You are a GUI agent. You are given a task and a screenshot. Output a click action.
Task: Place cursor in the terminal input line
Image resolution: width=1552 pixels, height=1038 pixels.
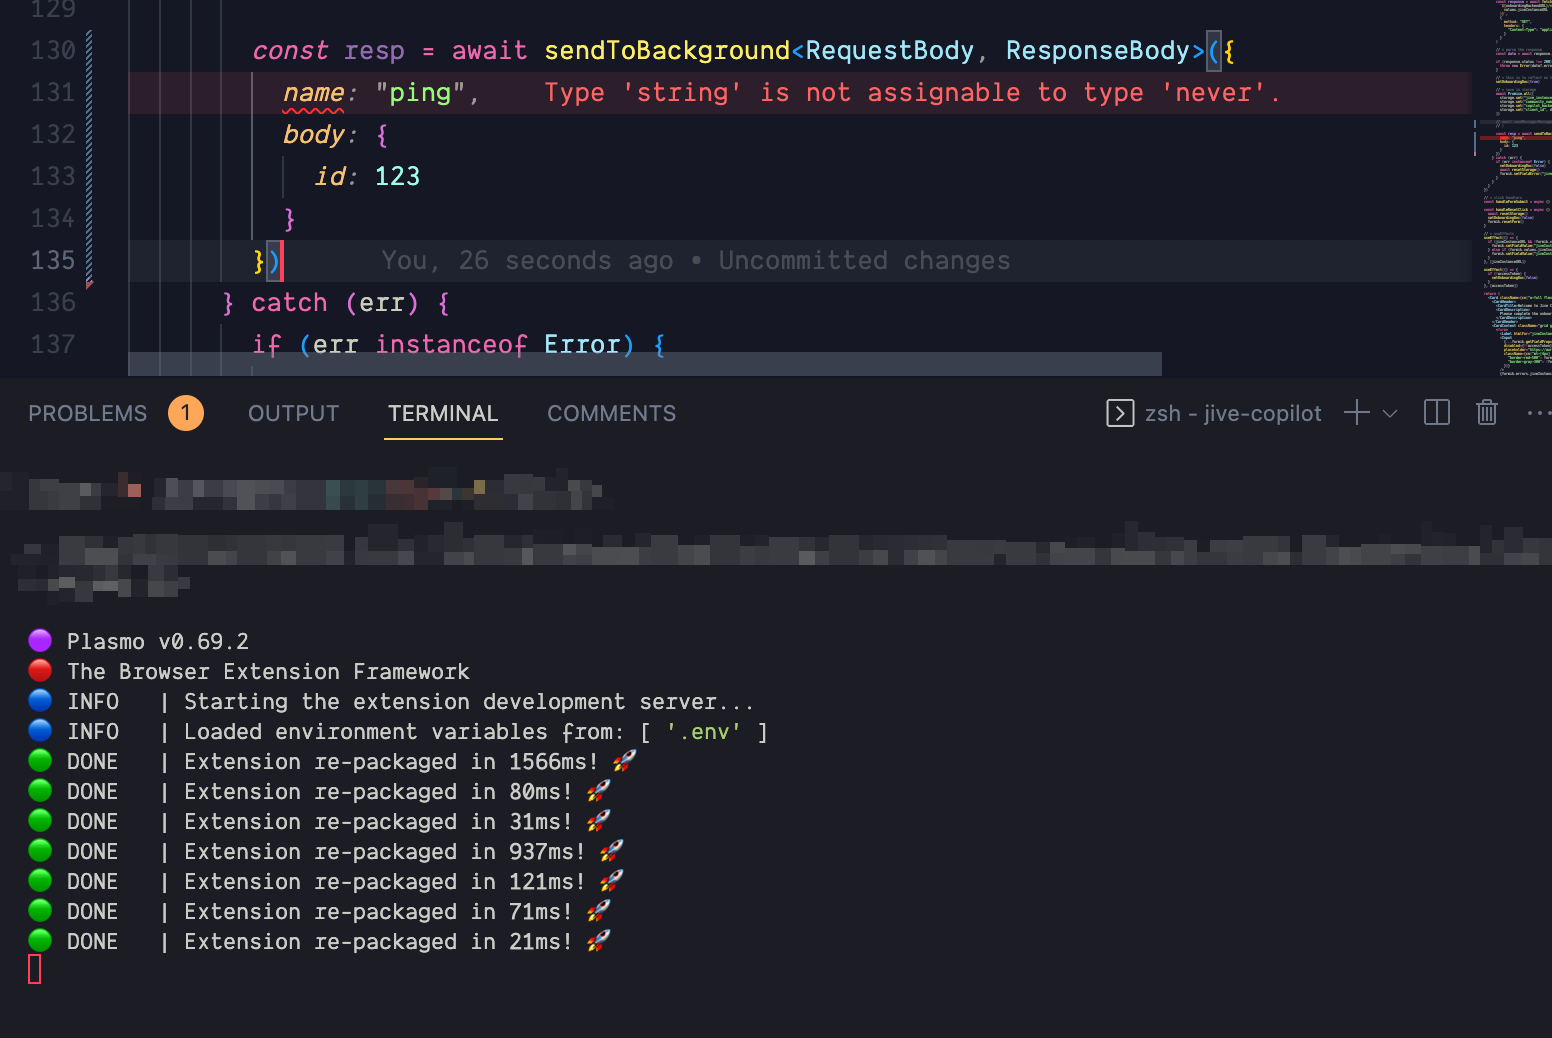pyautogui.click(x=300, y=970)
